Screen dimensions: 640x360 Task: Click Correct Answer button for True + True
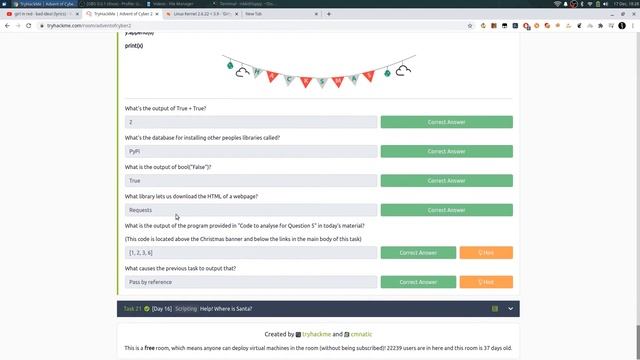[447, 122]
